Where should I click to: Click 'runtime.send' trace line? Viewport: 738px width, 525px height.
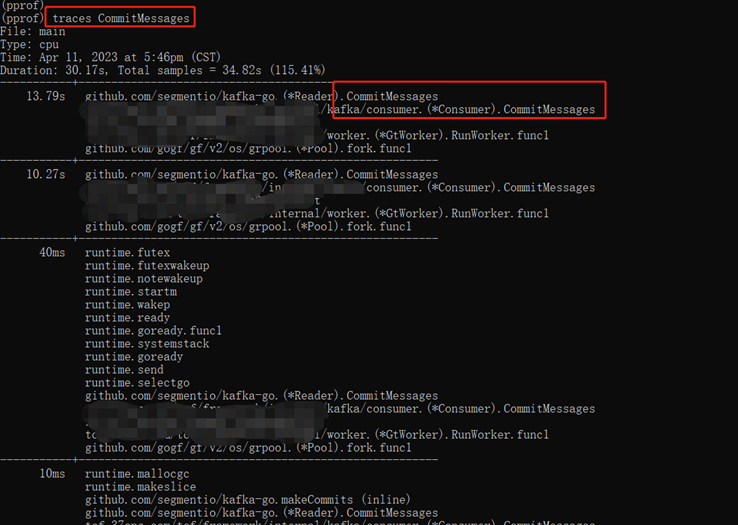(124, 370)
